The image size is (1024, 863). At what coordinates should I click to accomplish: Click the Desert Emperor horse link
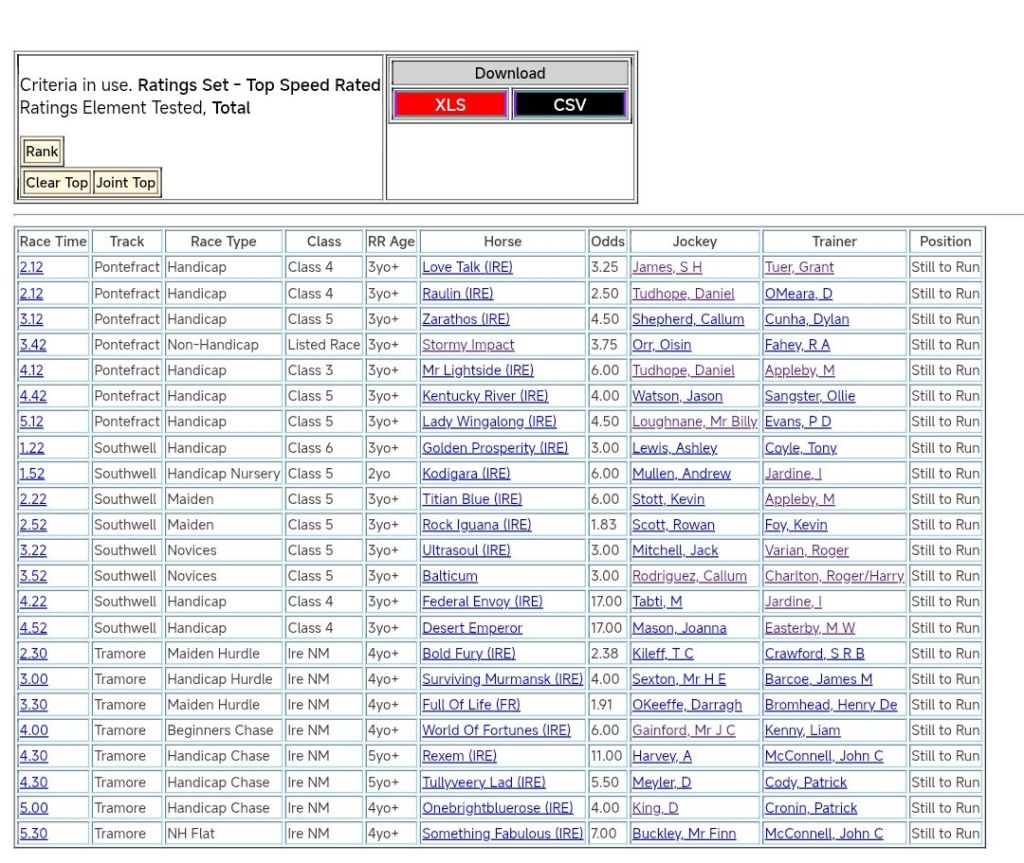pyautogui.click(x=472, y=628)
